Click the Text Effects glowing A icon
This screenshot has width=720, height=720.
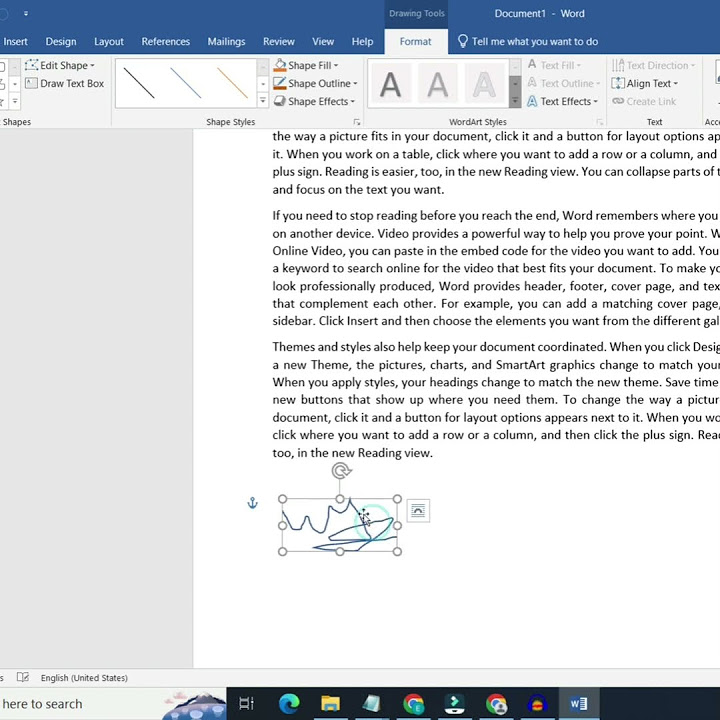pyautogui.click(x=532, y=101)
